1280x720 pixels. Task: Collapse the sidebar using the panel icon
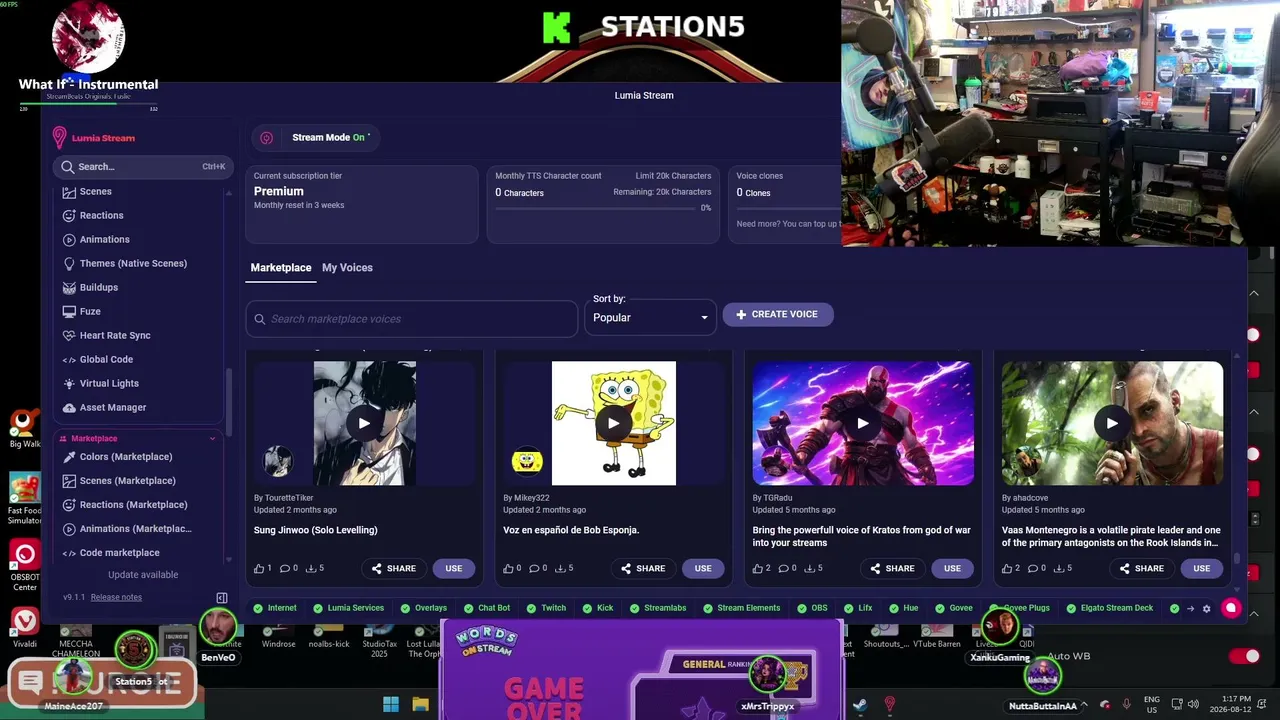[x=222, y=598]
